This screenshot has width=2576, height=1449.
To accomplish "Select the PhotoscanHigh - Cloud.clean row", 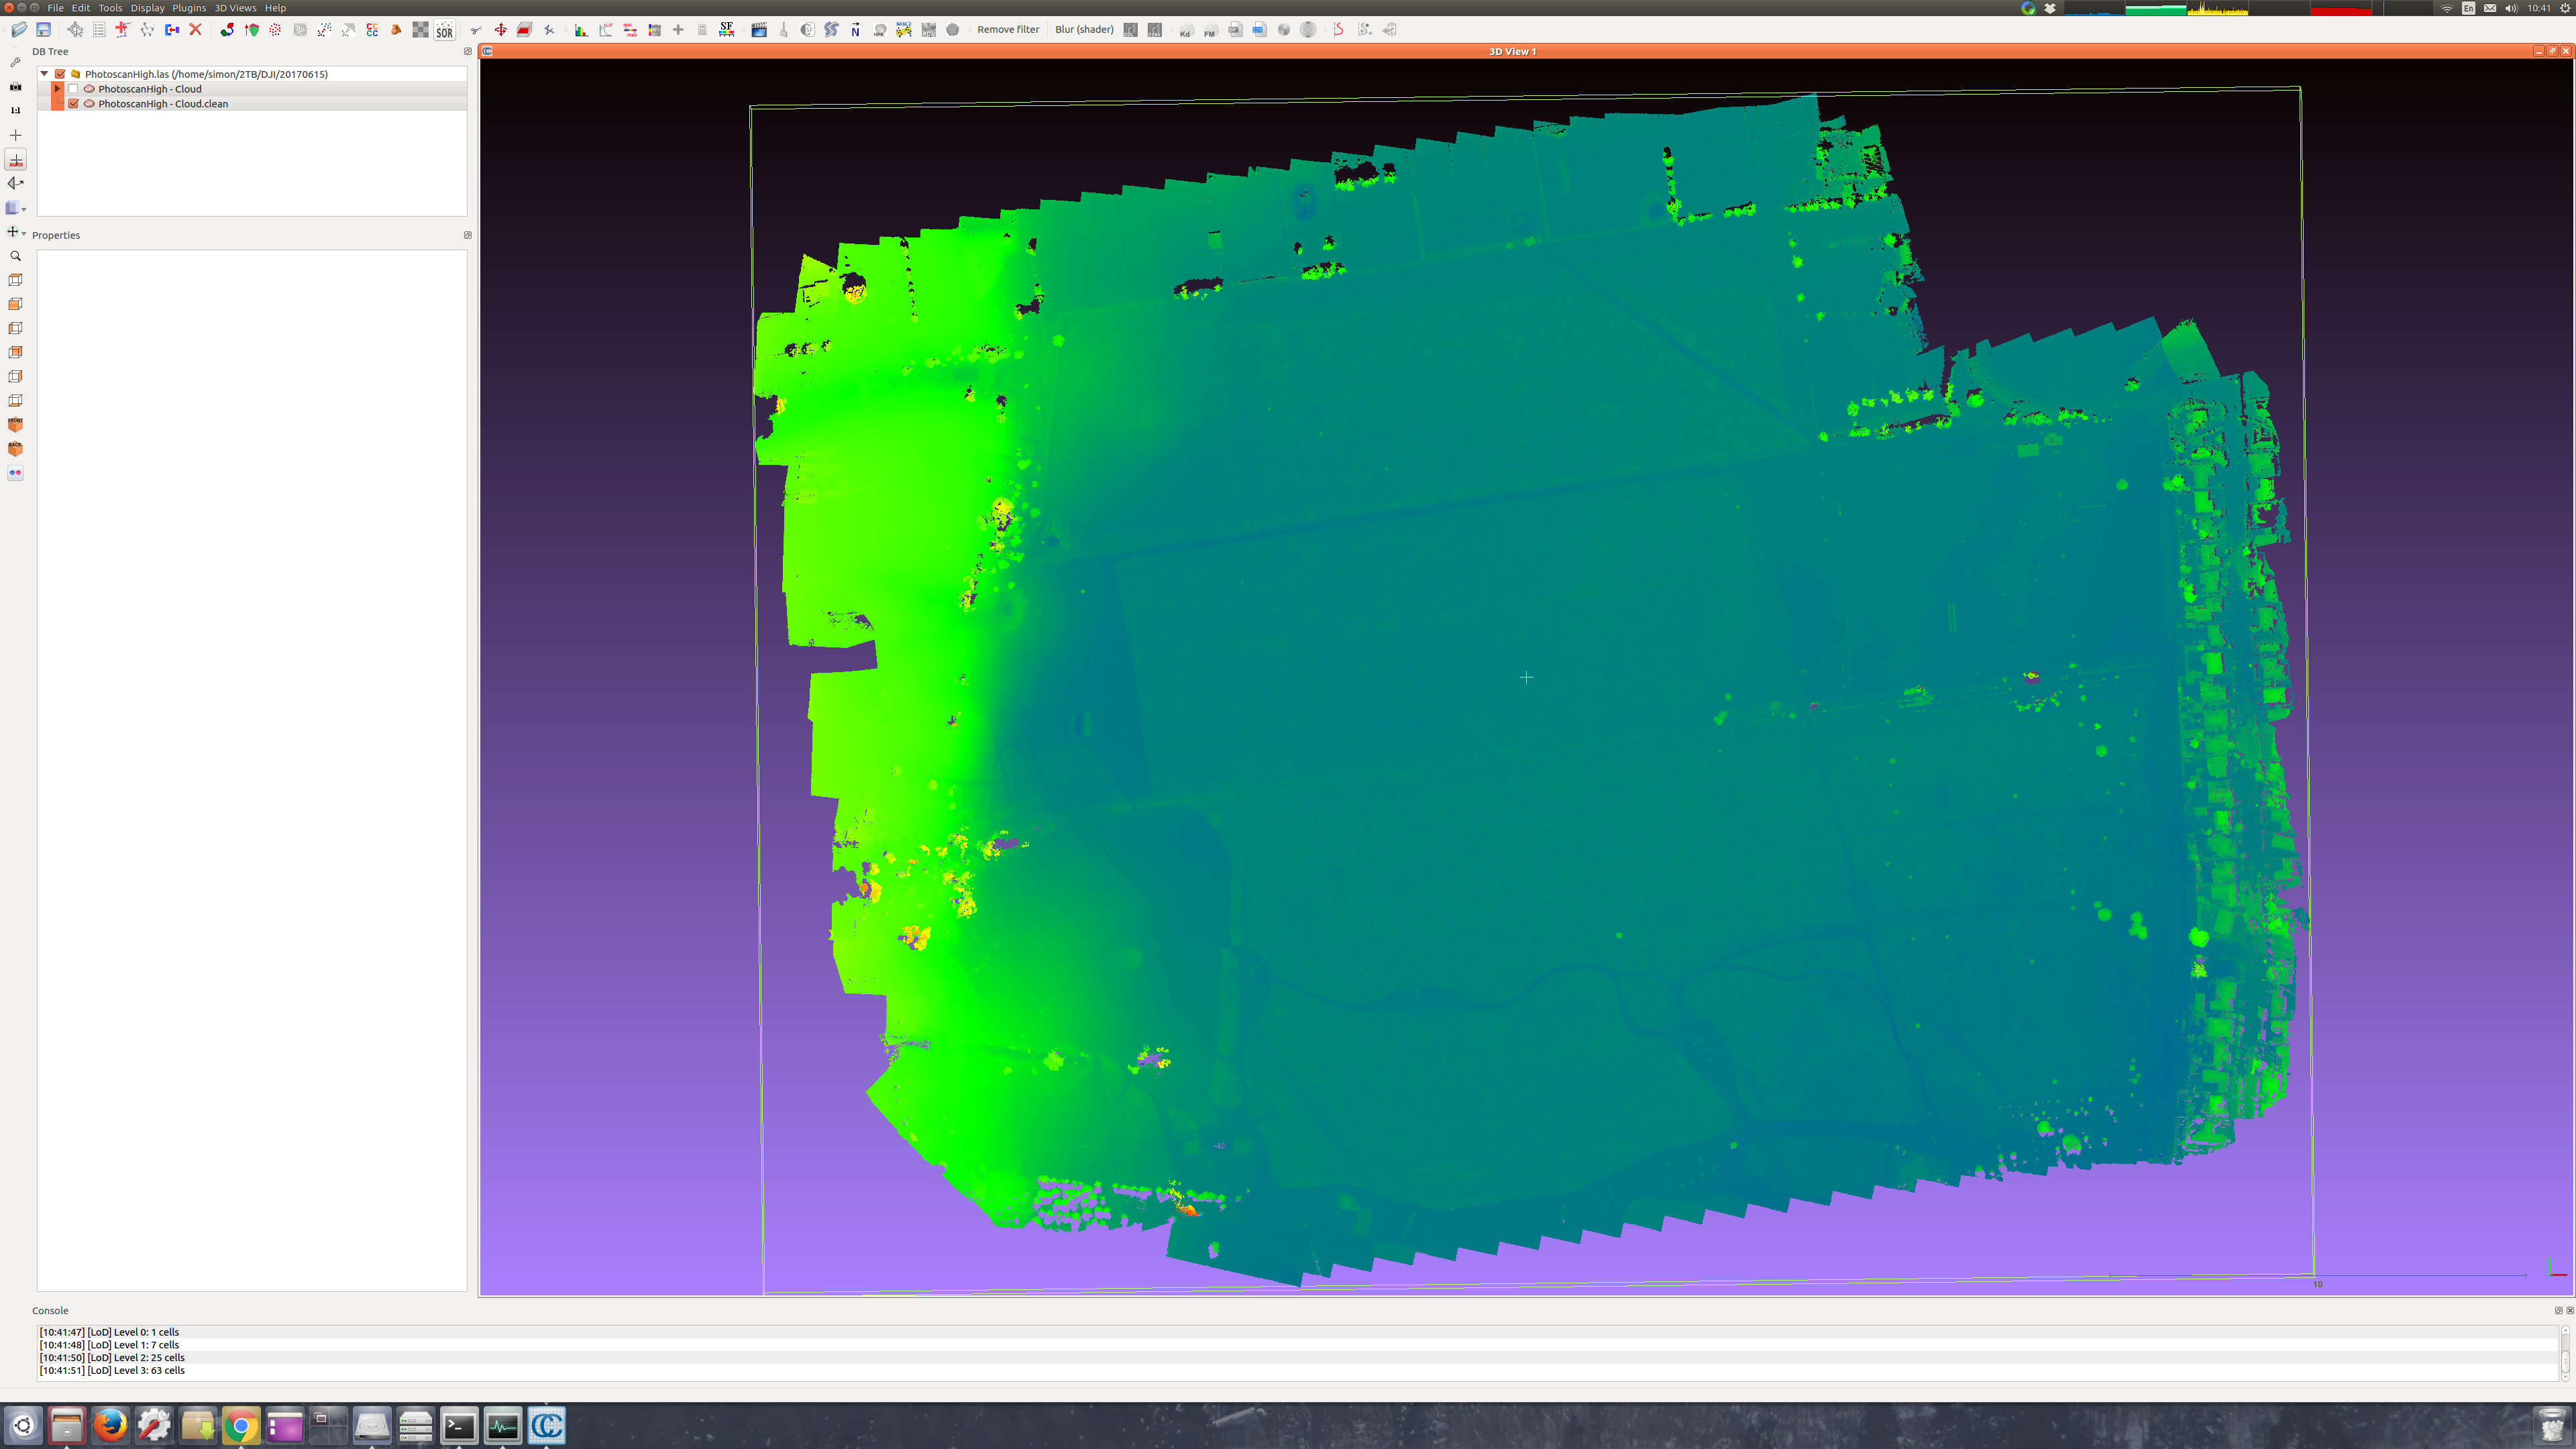I will click(253, 104).
